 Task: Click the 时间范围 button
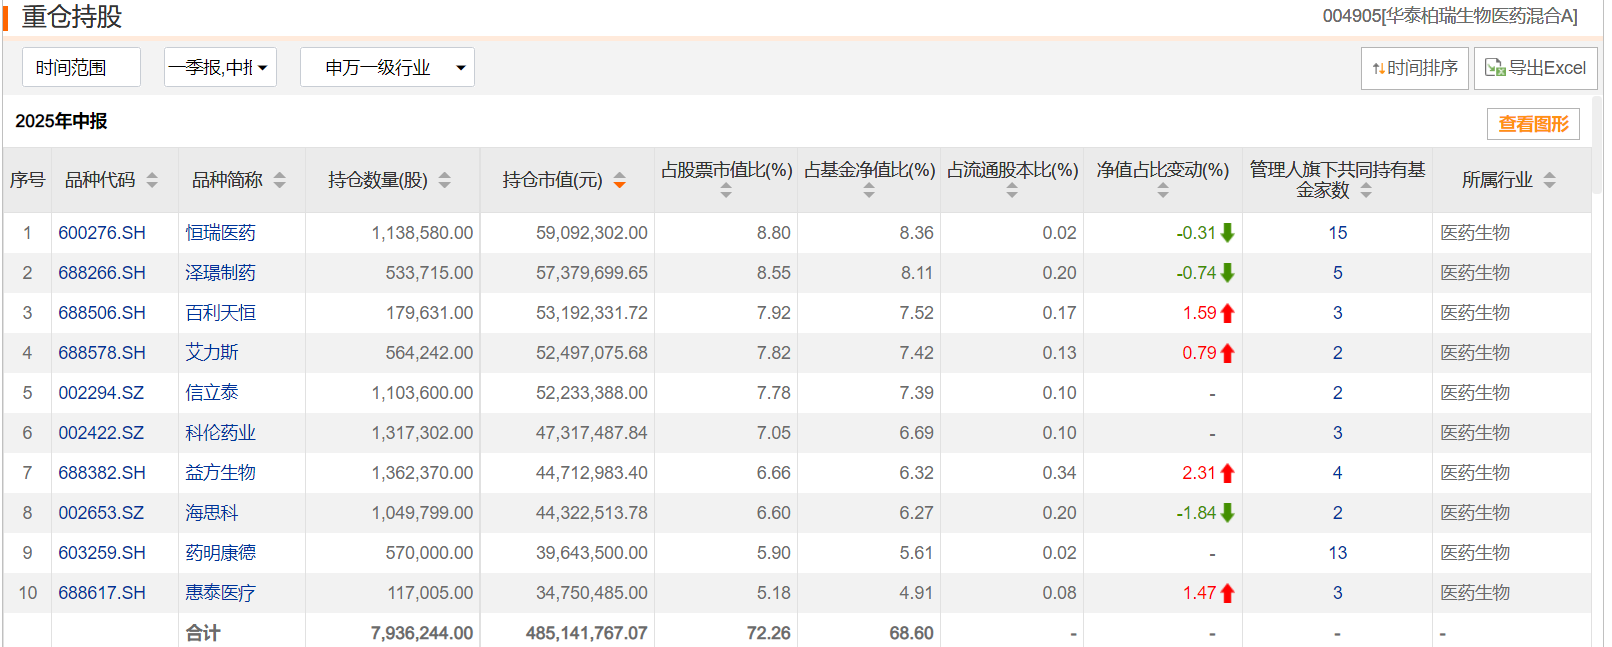(81, 67)
